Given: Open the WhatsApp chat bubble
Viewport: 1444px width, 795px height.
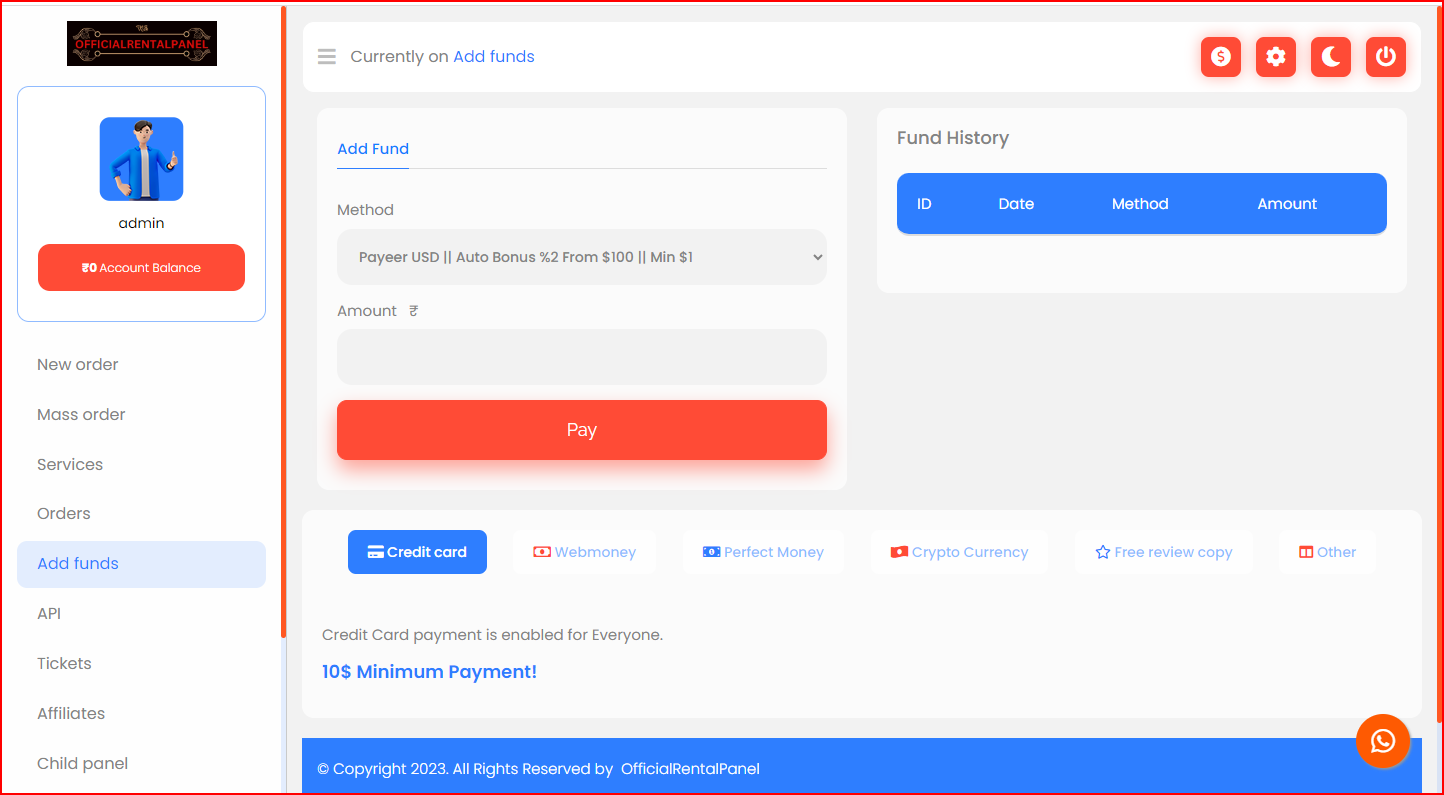Looking at the screenshot, I should pyautogui.click(x=1382, y=741).
